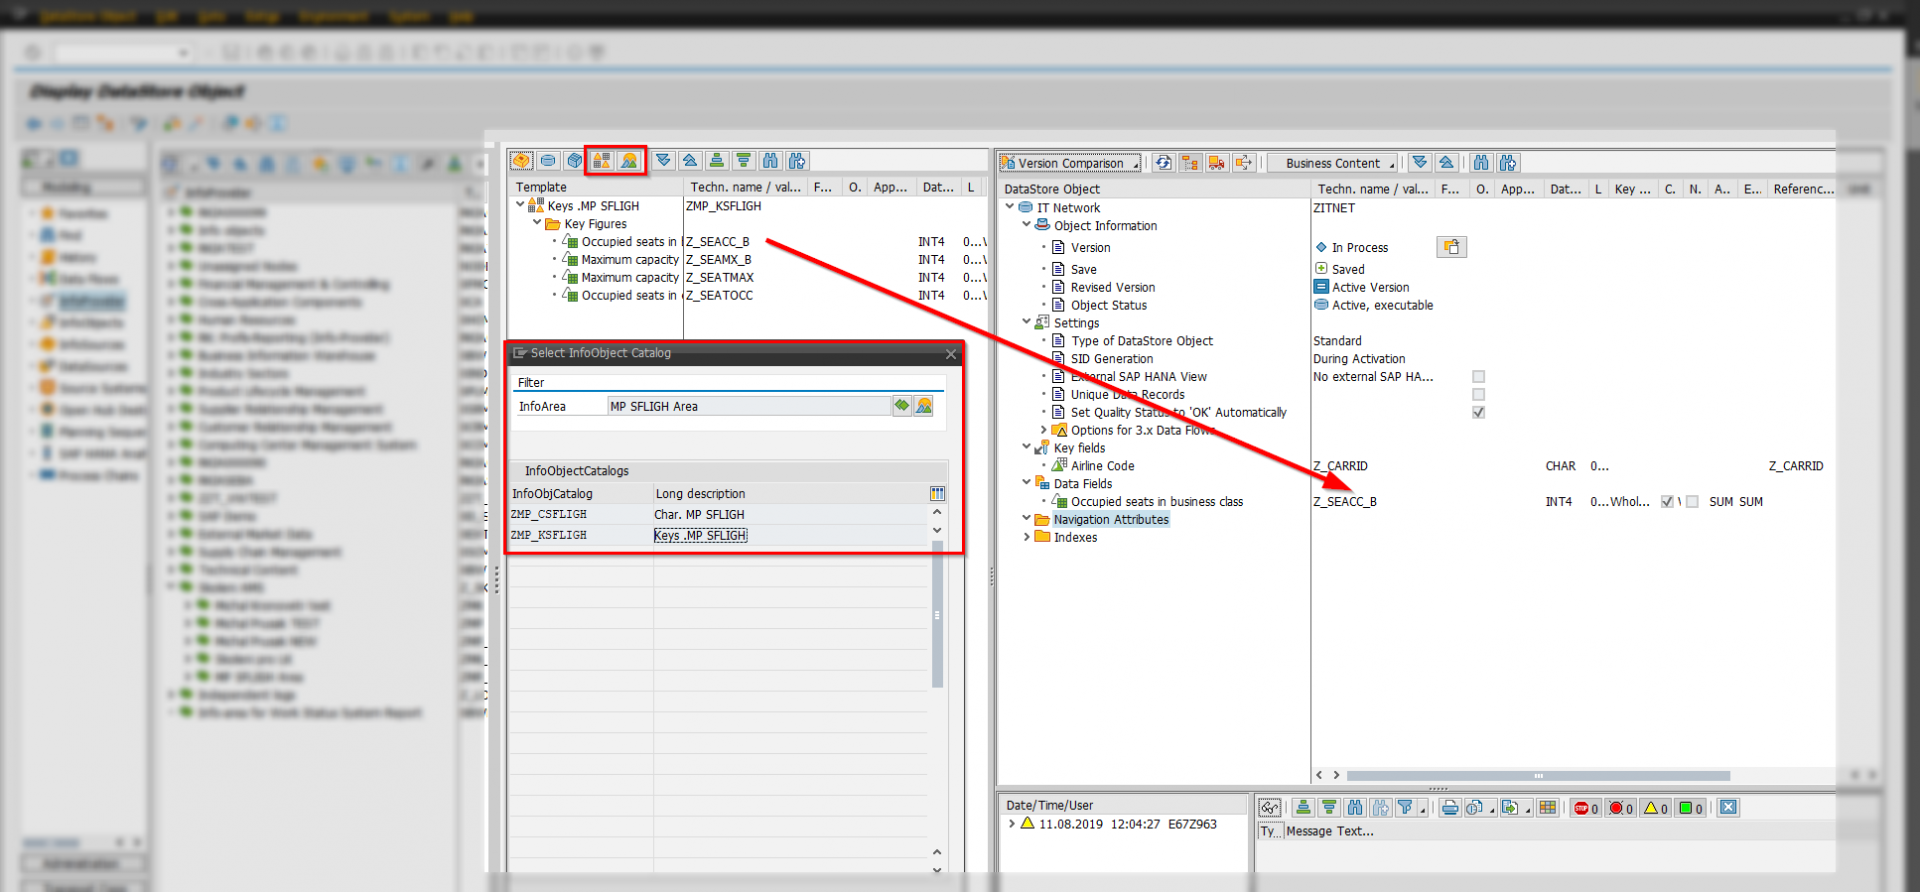Click the yellow warning triangle message counter
The height and width of the screenshot is (892, 1920).
pos(1655,808)
